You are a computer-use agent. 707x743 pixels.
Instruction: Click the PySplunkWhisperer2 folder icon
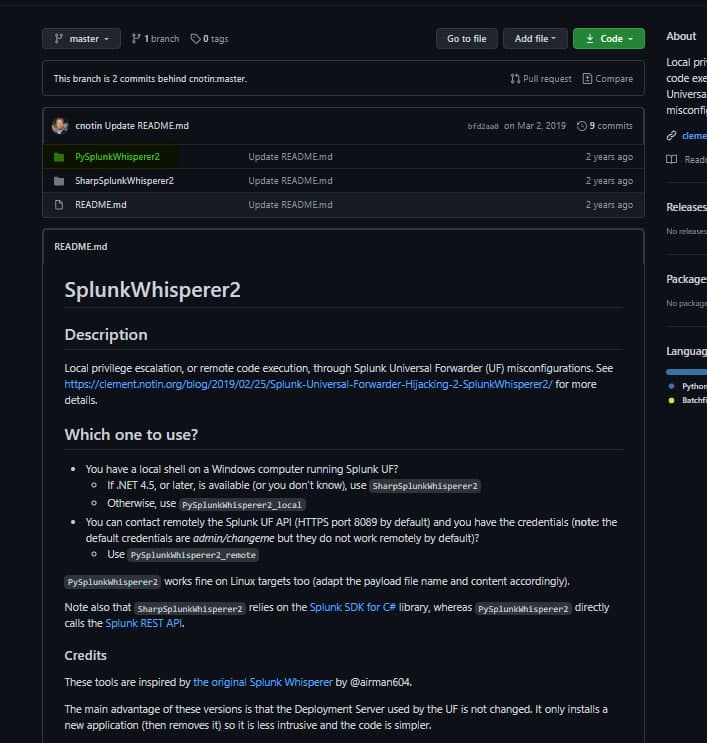coord(59,157)
